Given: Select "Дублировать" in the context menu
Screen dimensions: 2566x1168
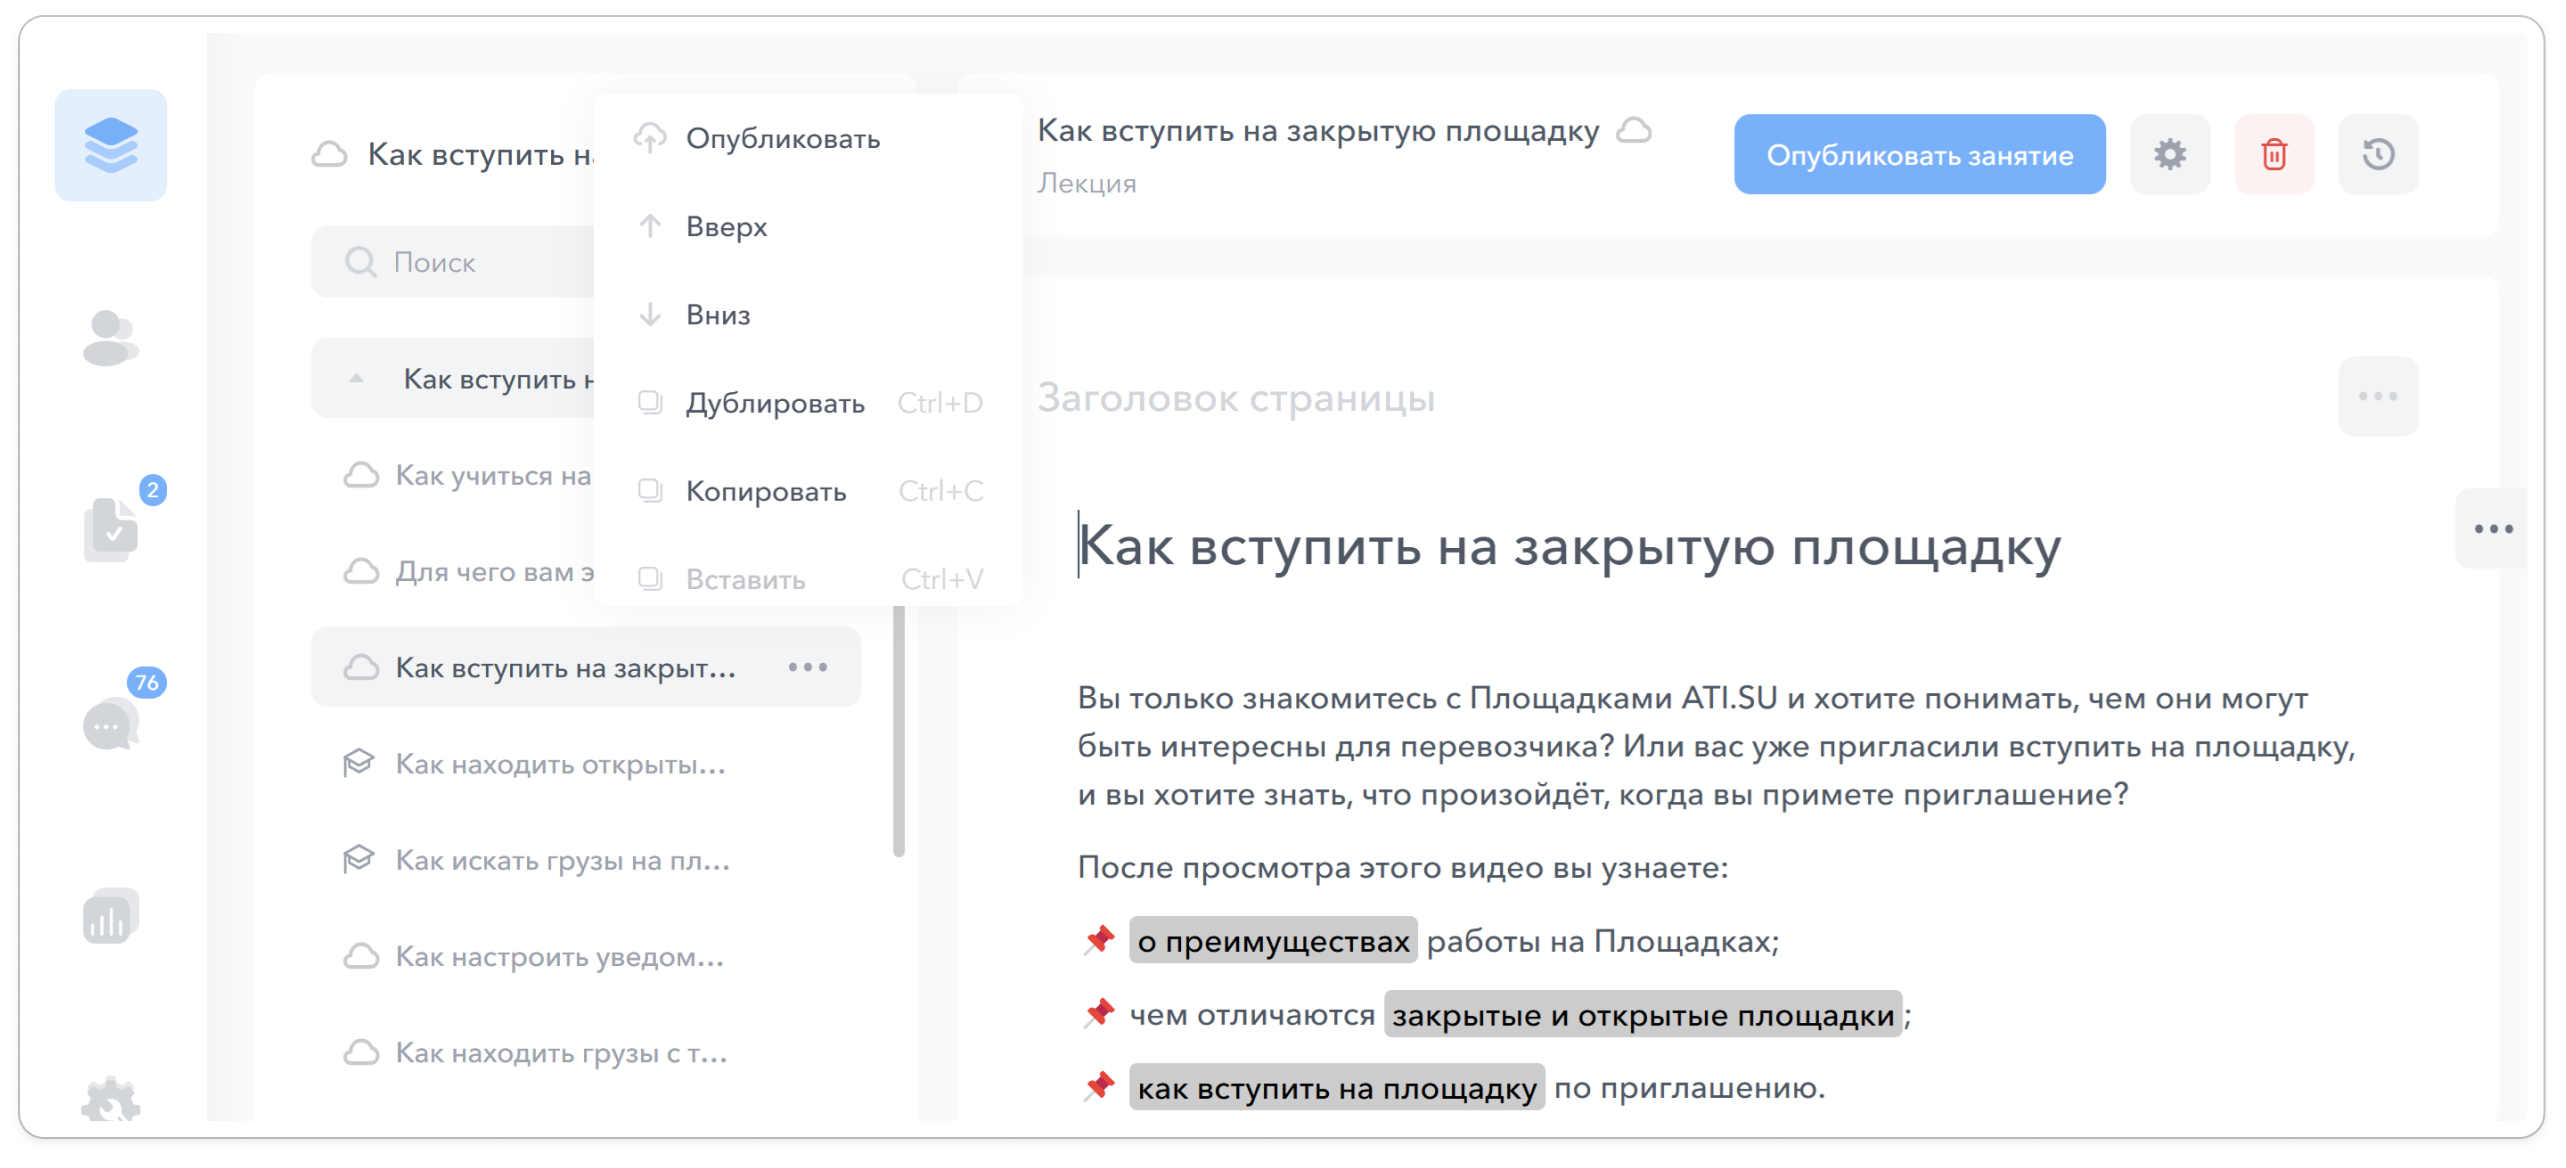Looking at the screenshot, I should pyautogui.click(x=774, y=403).
